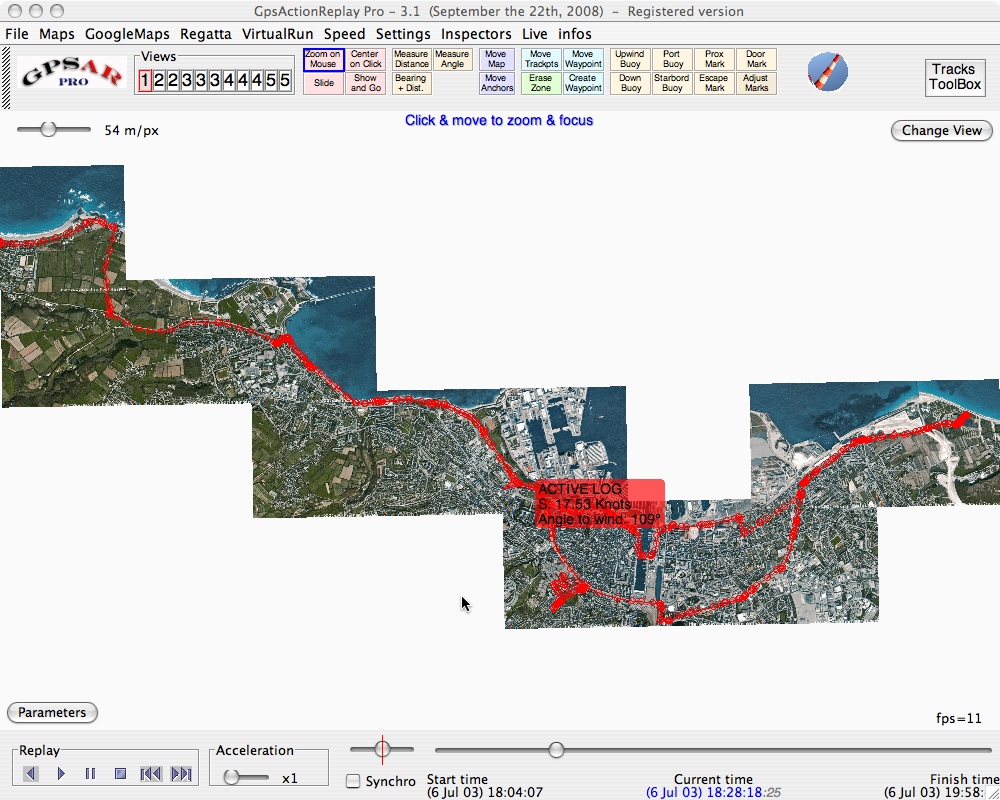Click the '54 m/px' scale readout
The height and width of the screenshot is (800, 1000).
pyautogui.click(x=131, y=130)
